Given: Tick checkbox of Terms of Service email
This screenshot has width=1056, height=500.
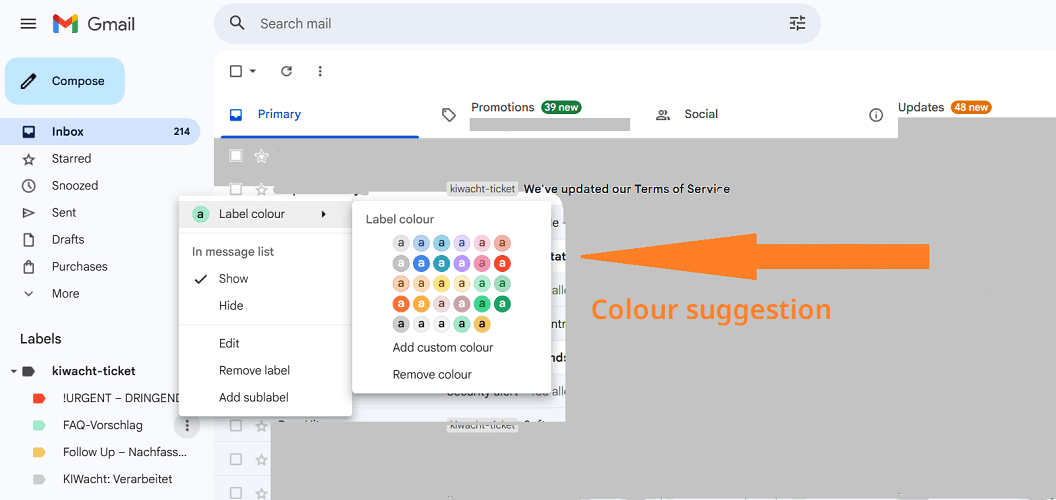Looking at the screenshot, I should (236, 189).
